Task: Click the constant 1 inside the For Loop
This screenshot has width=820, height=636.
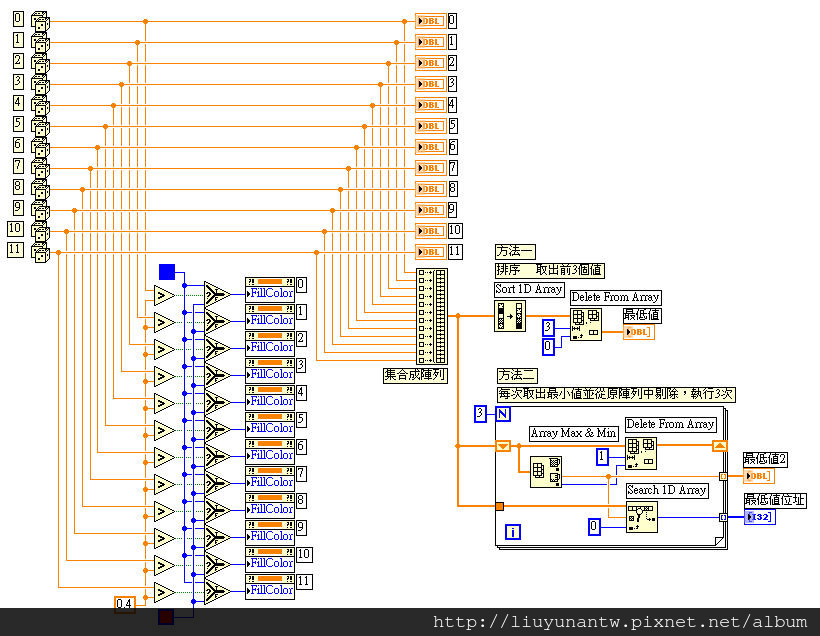Action: click(x=602, y=457)
